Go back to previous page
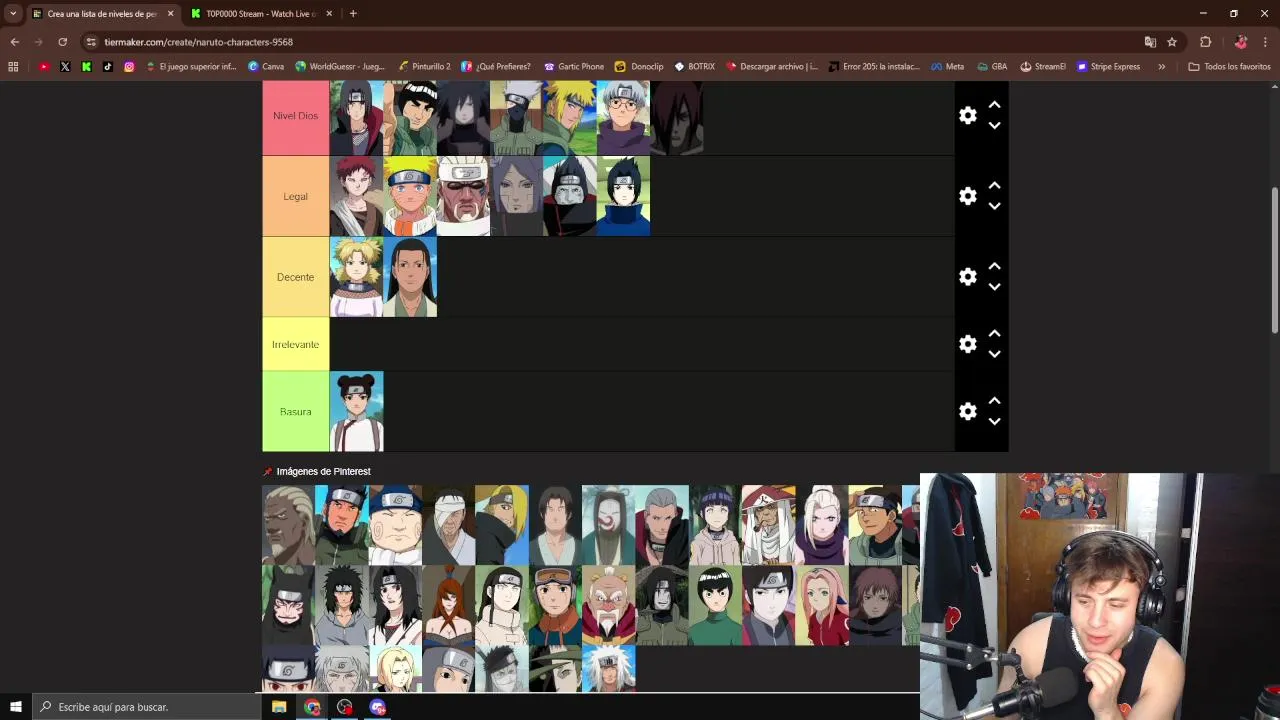Screen dimensions: 1280x720 click(15, 42)
